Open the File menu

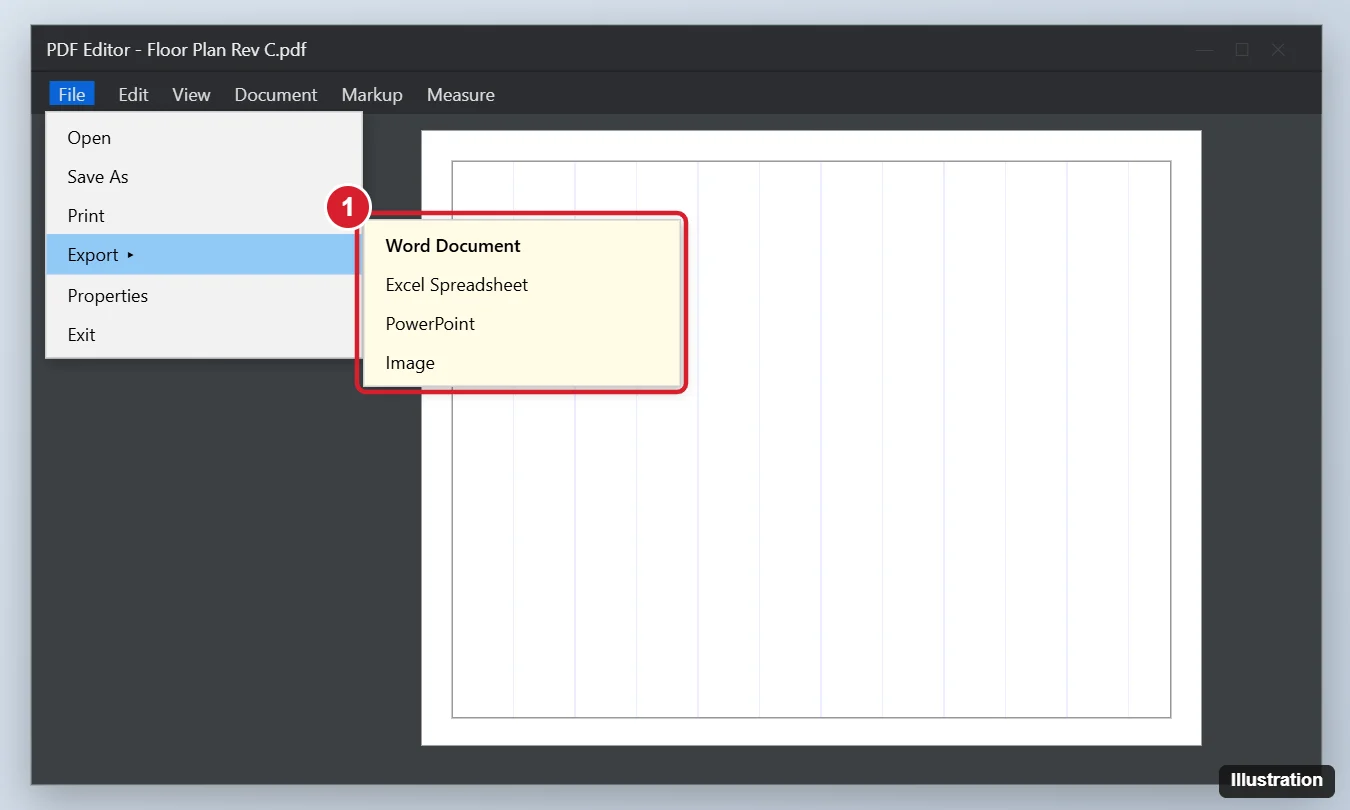coord(72,94)
